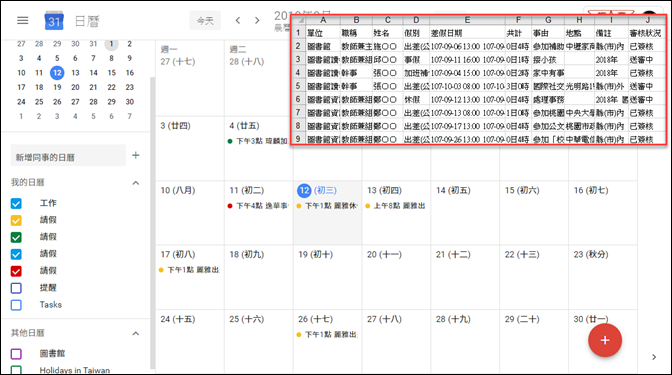The image size is (672, 375).
Task: Open the main hamburger menu
Action: (x=23, y=20)
